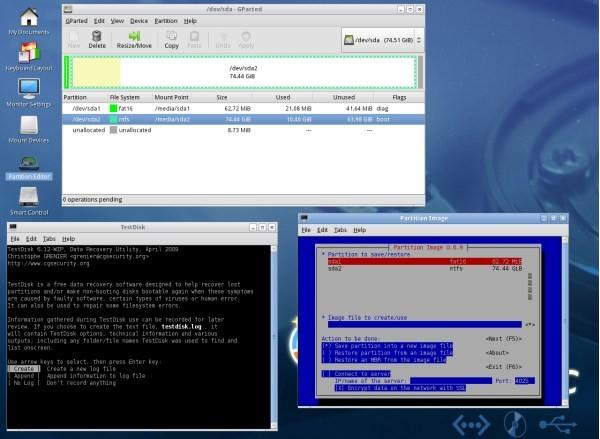Click the Paste toolbar icon in GParted
600x439 pixels.
tap(194, 39)
